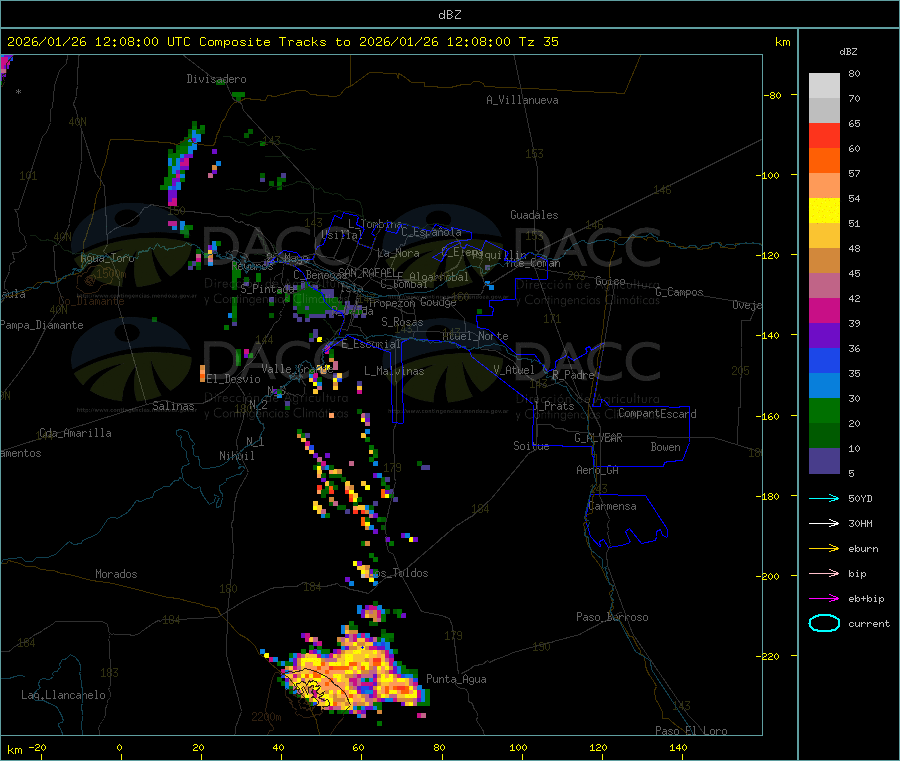
Task: Click the yellow eburn arrow legend icon
Action: (824, 548)
